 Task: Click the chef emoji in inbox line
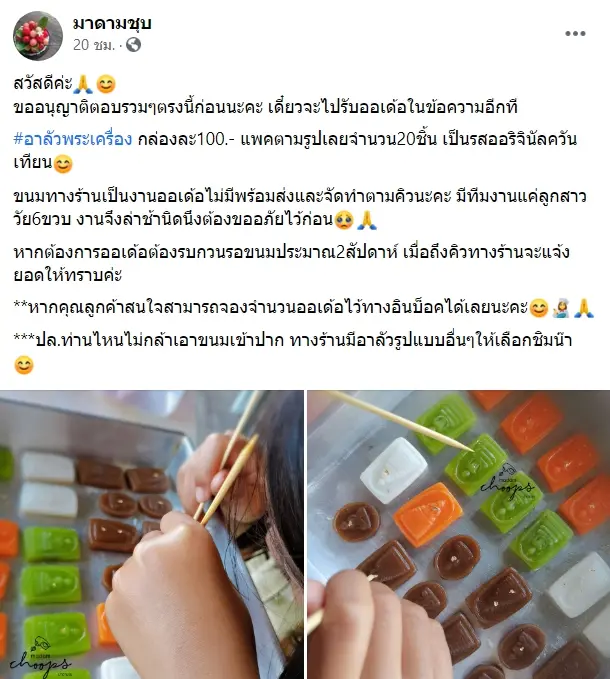tap(561, 309)
